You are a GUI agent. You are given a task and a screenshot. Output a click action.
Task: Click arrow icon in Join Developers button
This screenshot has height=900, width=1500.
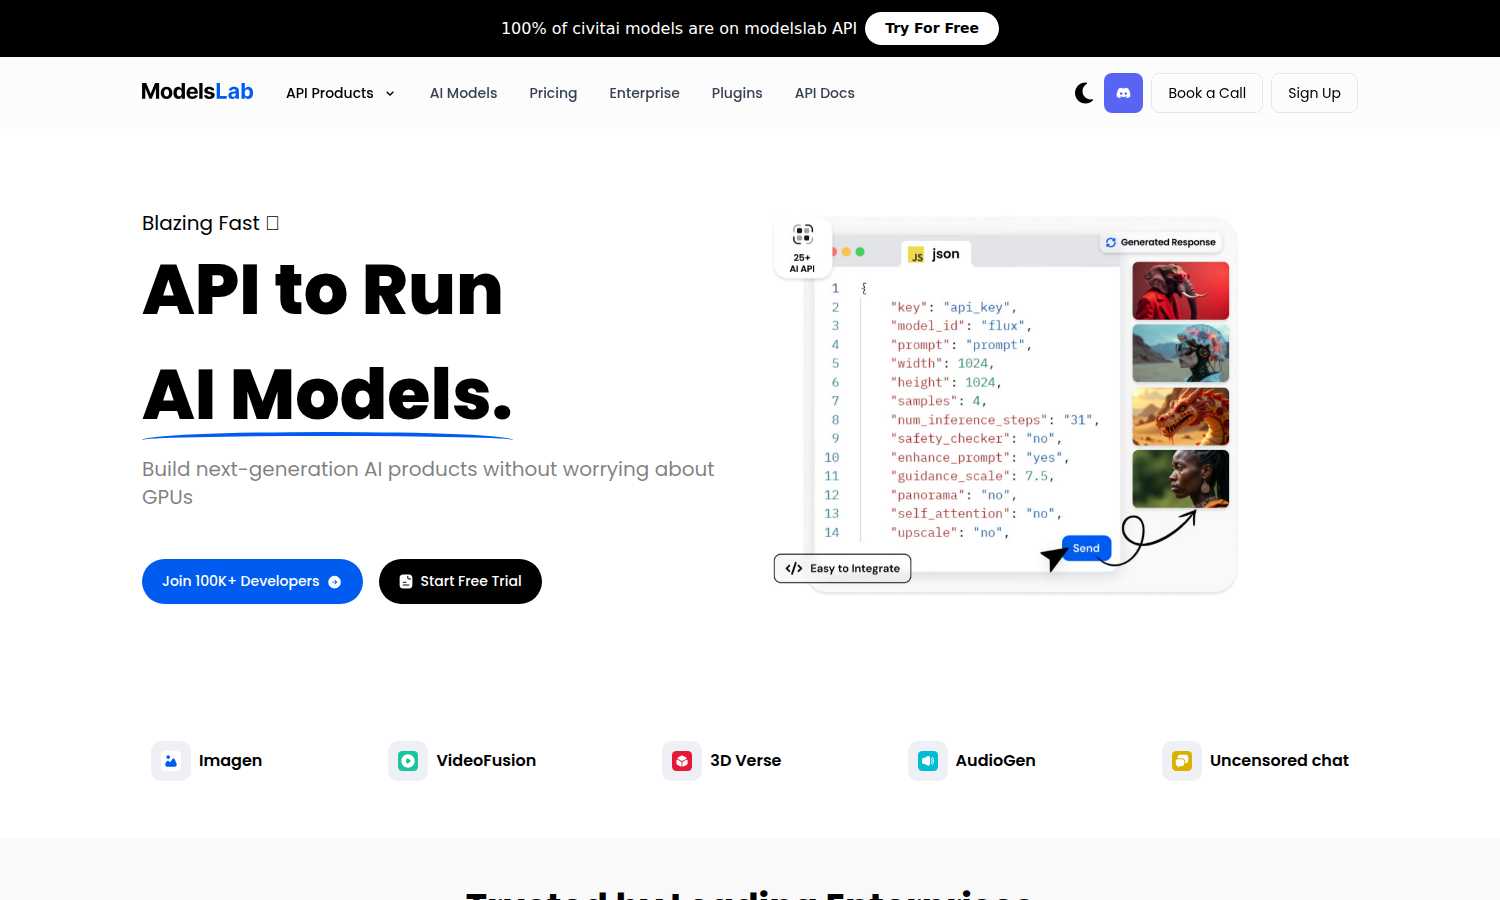pos(335,582)
